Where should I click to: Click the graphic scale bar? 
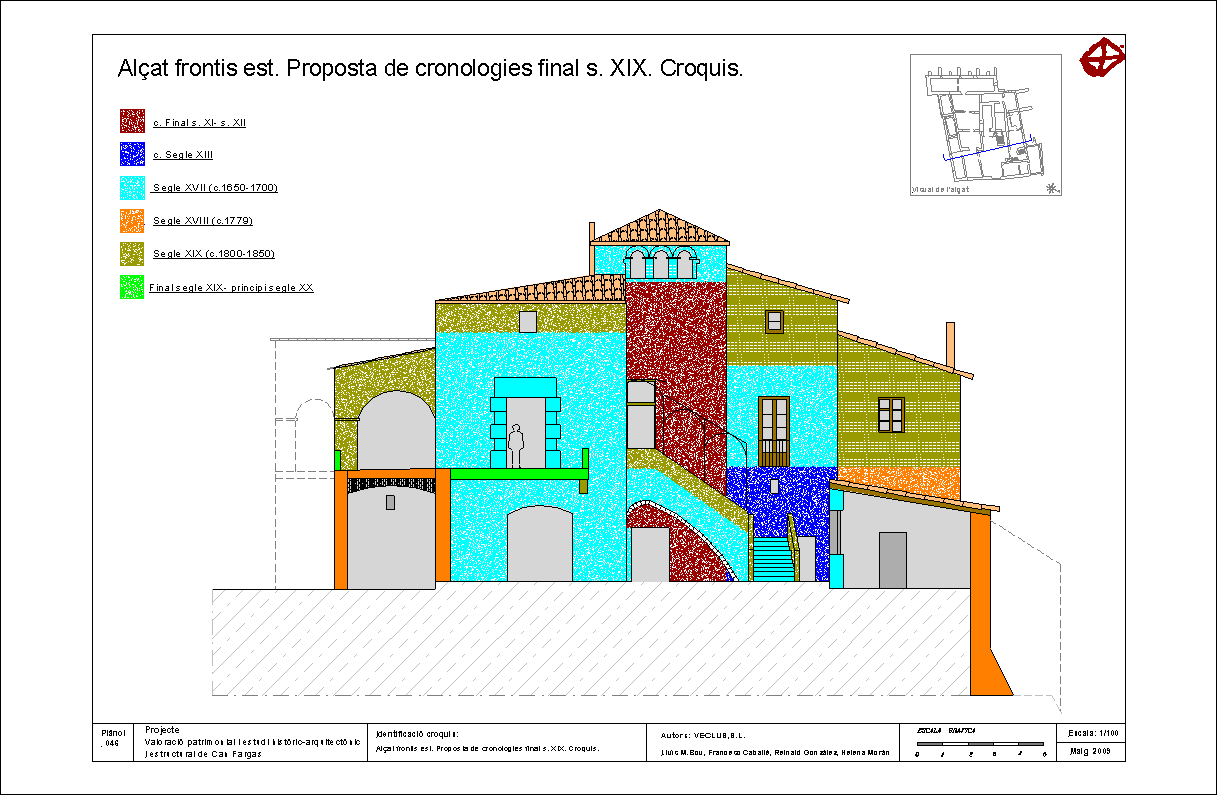[x=980, y=744]
